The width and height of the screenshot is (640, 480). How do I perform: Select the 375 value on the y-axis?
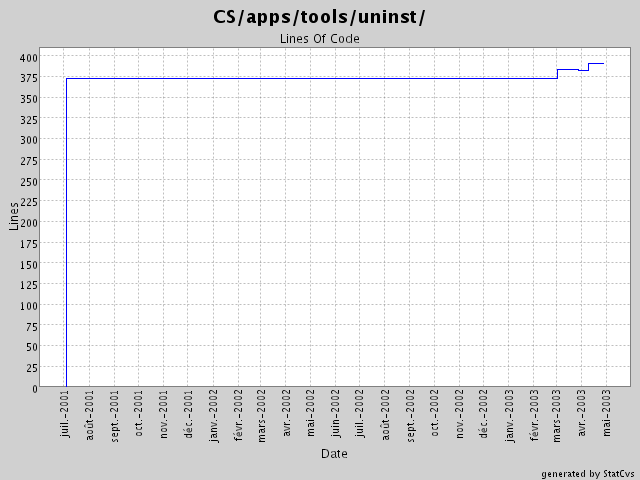[29, 78]
